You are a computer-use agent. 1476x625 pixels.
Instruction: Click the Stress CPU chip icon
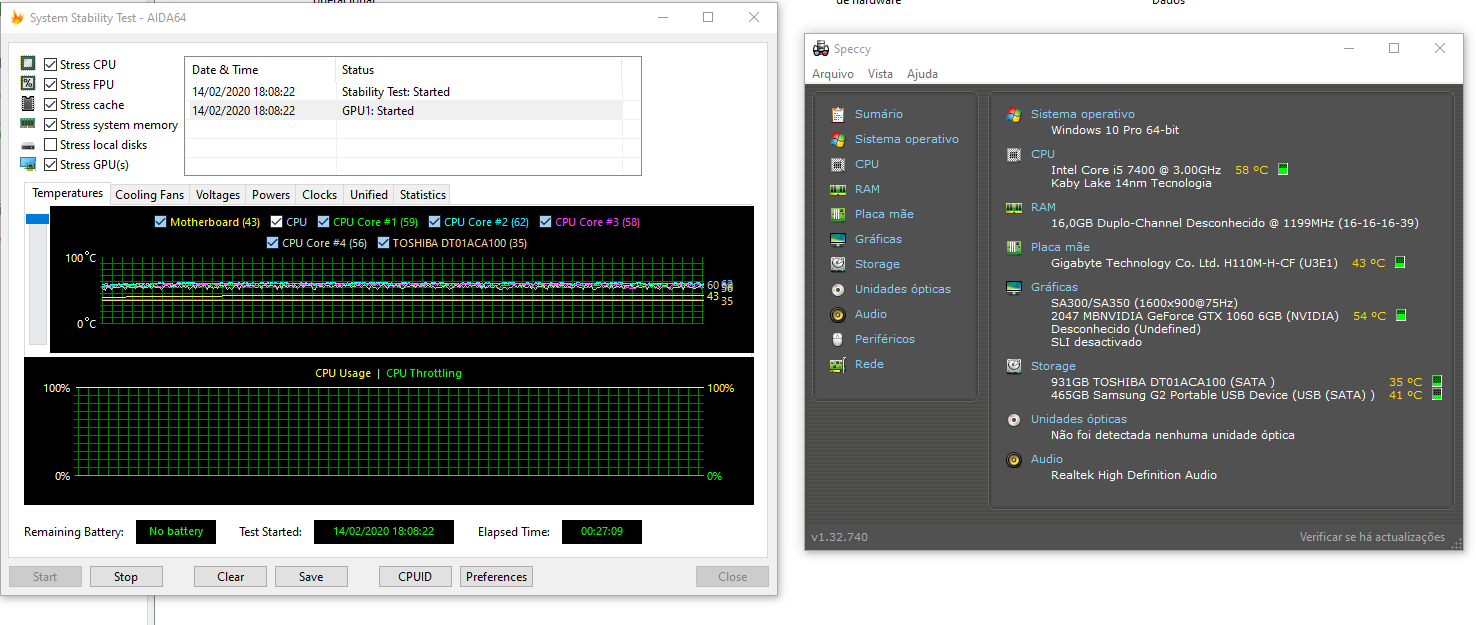28,64
